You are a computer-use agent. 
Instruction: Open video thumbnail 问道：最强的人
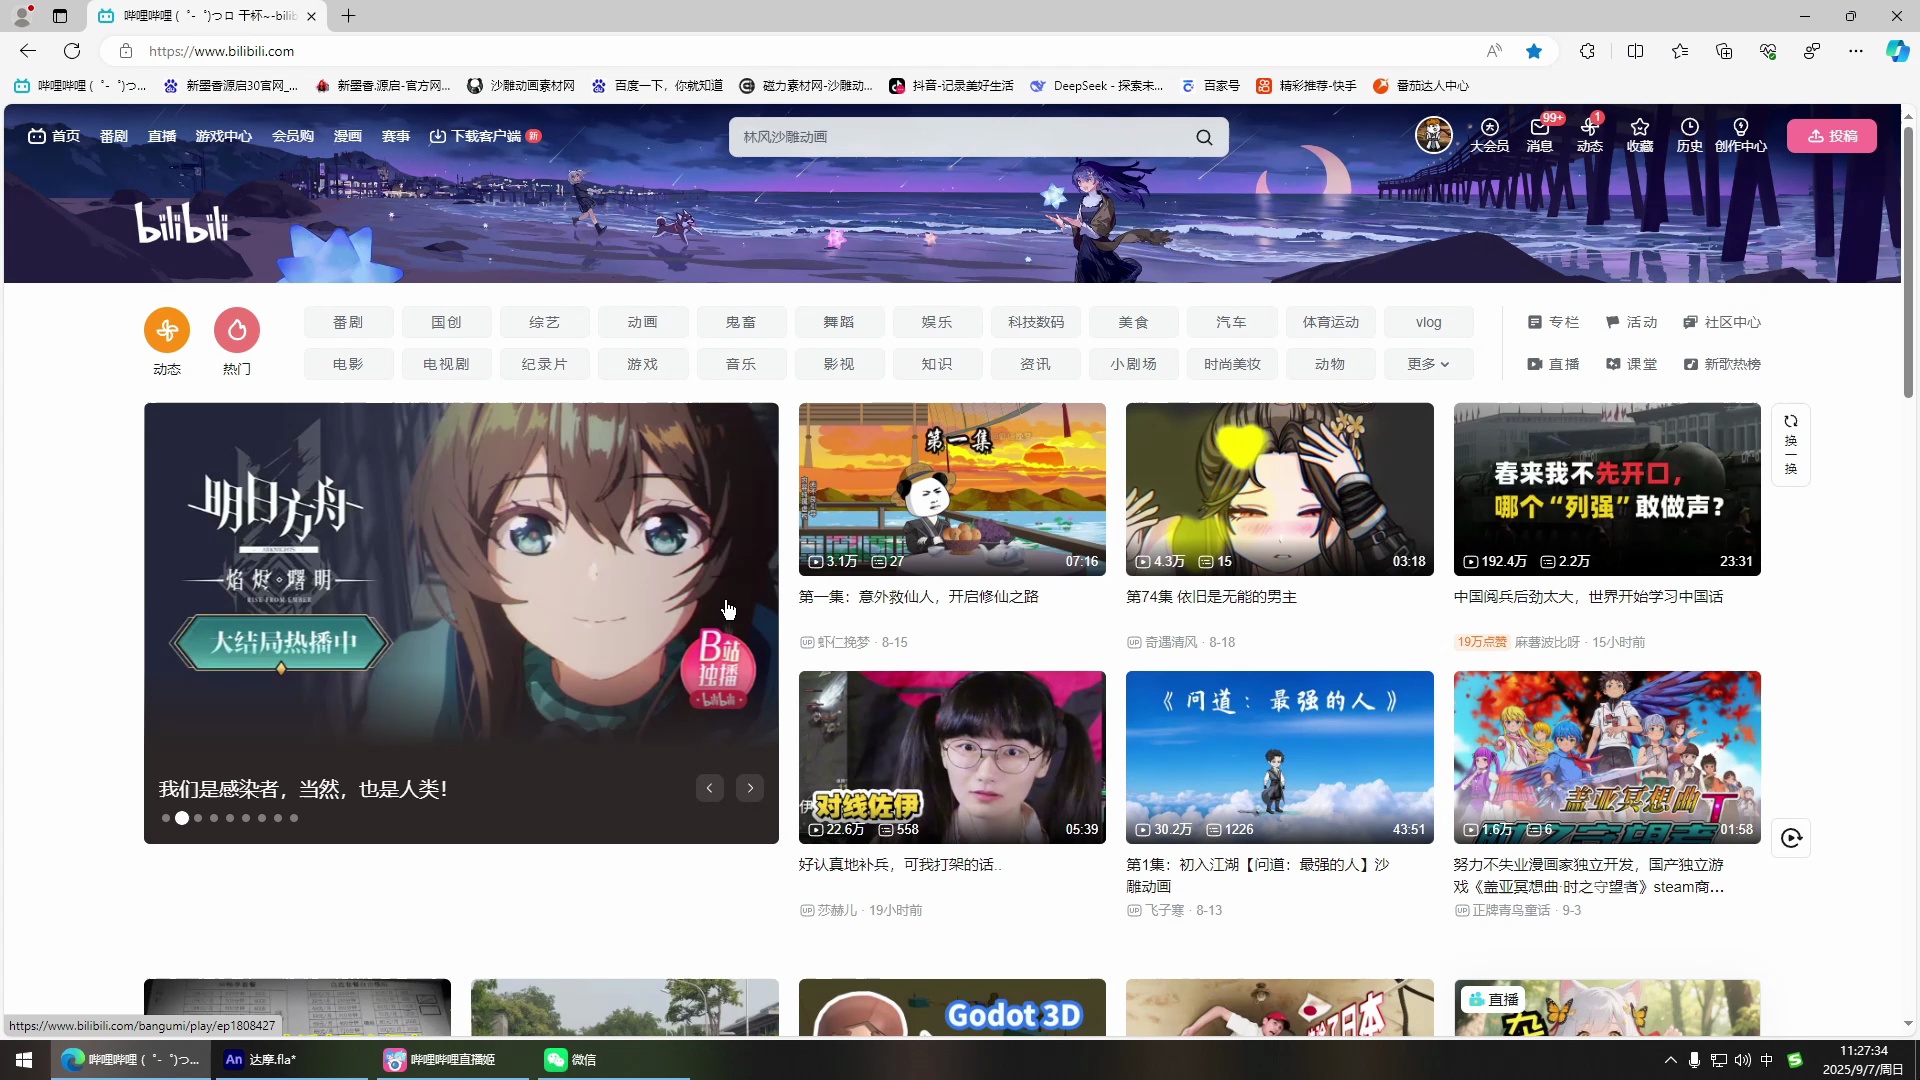(x=1279, y=757)
